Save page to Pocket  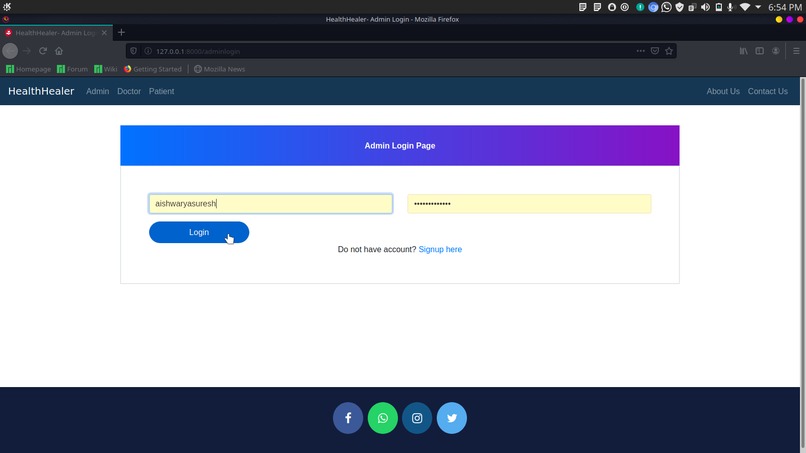pos(655,51)
